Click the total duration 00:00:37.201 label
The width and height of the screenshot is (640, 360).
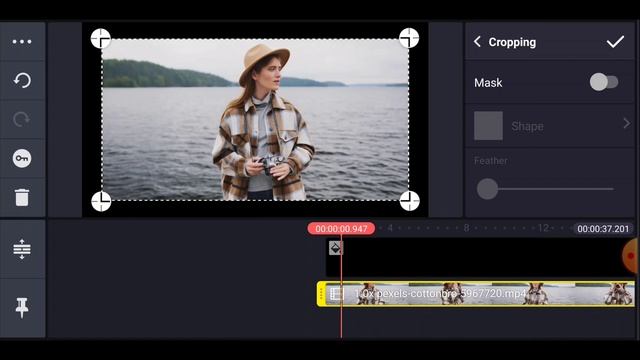[603, 229]
